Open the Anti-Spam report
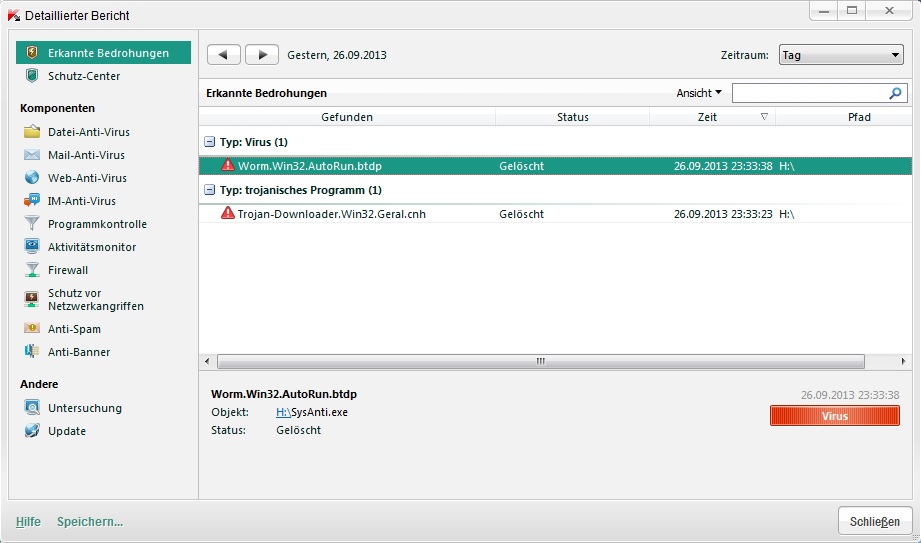This screenshot has height=543, width=921. point(75,329)
